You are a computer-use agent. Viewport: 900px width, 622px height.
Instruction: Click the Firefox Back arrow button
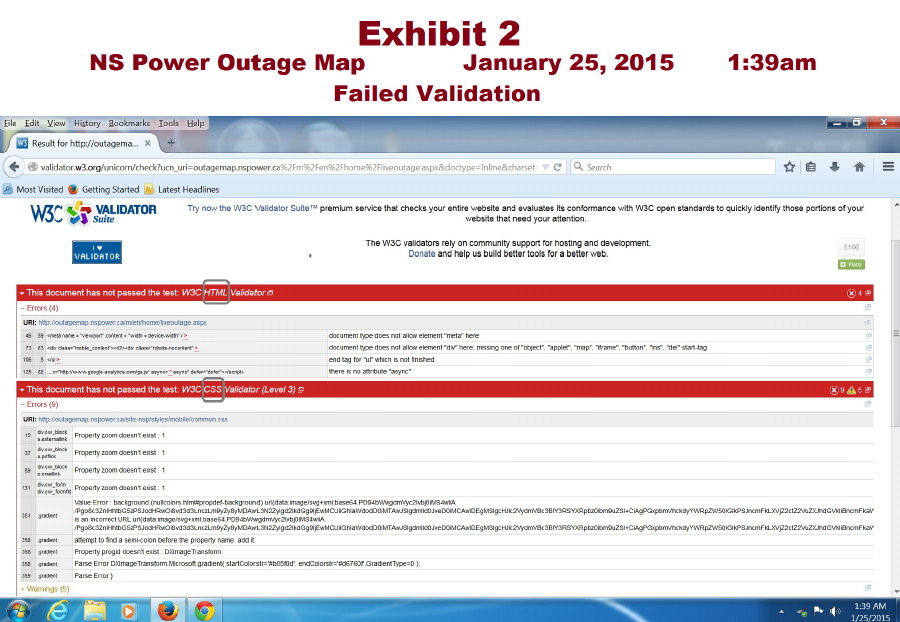(14, 167)
